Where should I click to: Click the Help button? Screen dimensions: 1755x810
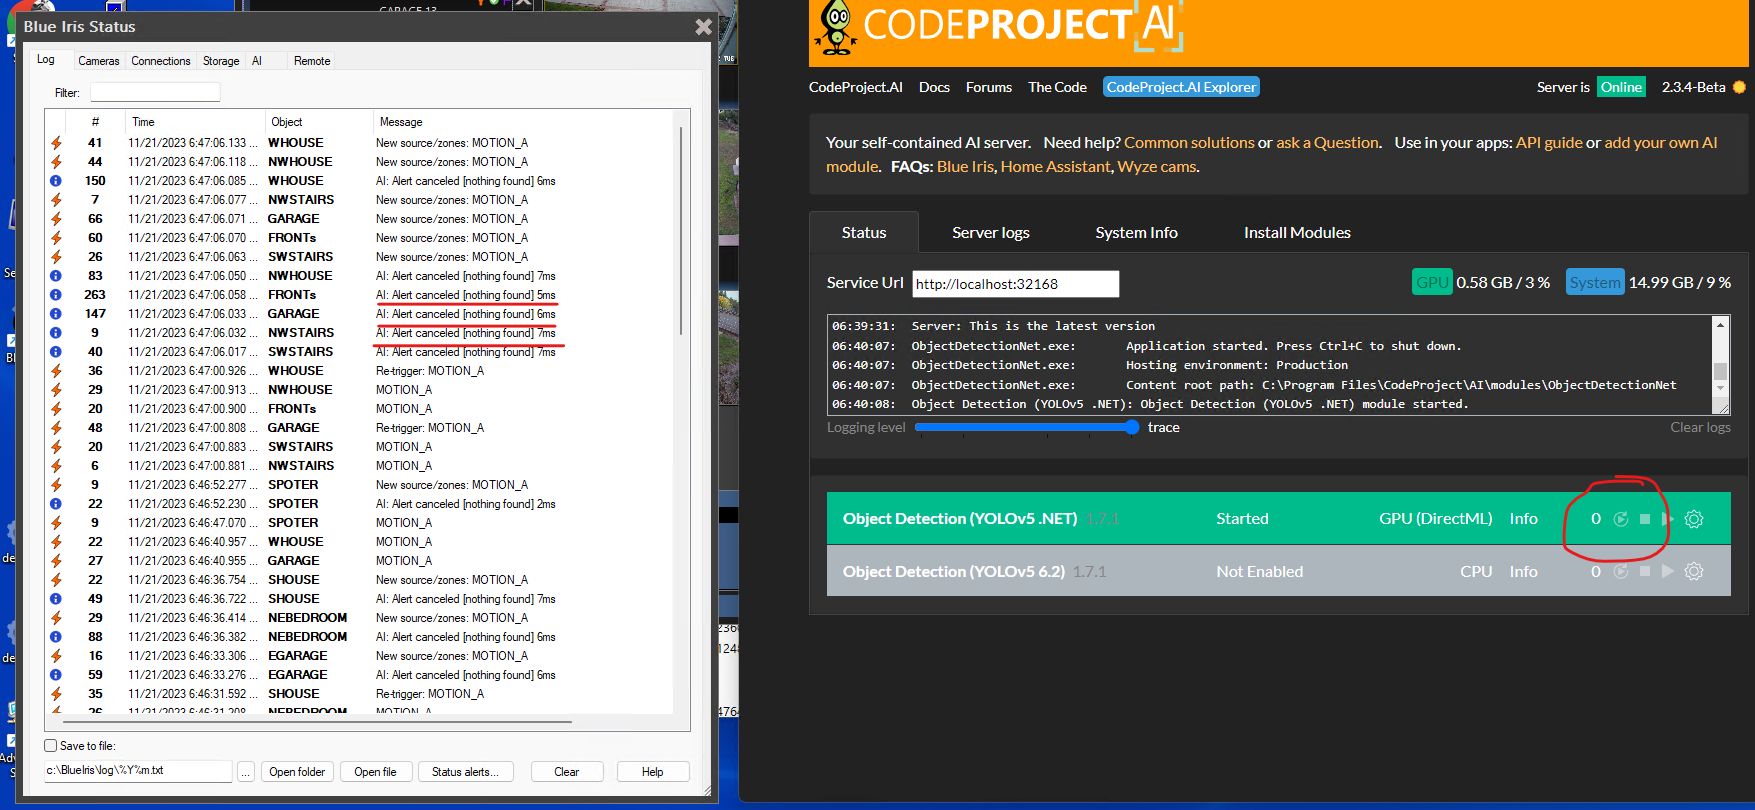pyautogui.click(x=653, y=772)
